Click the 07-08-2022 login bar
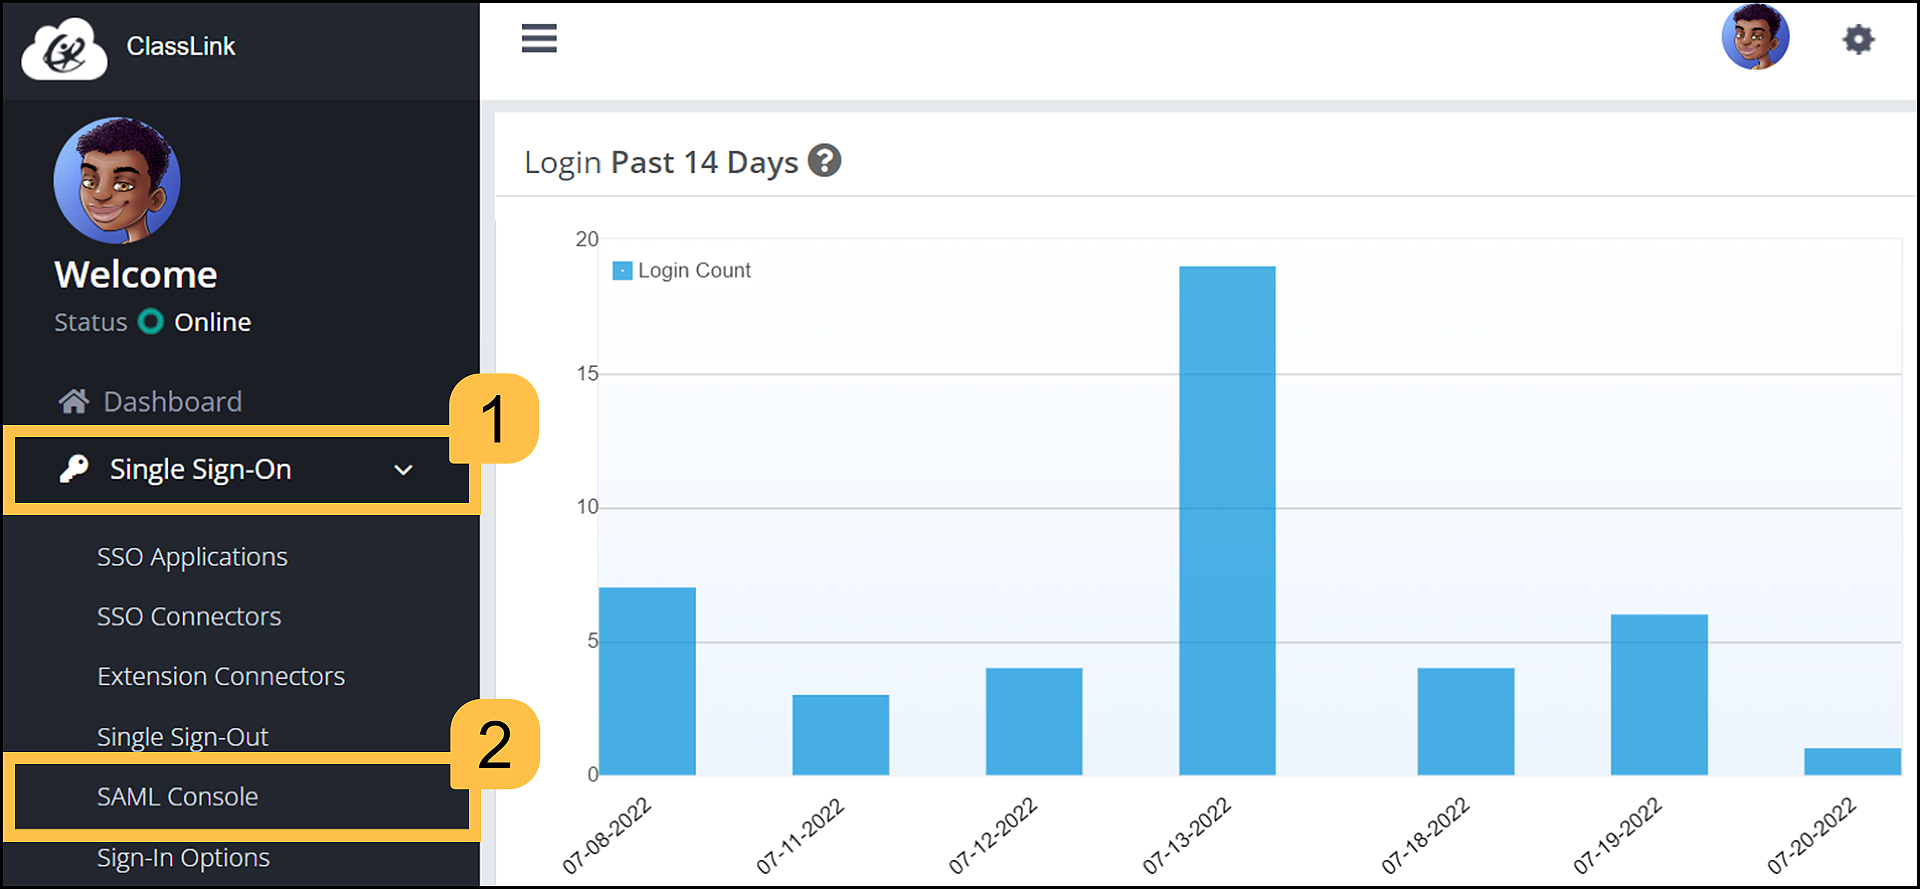Image resolution: width=1920 pixels, height=889 pixels. coord(647,681)
